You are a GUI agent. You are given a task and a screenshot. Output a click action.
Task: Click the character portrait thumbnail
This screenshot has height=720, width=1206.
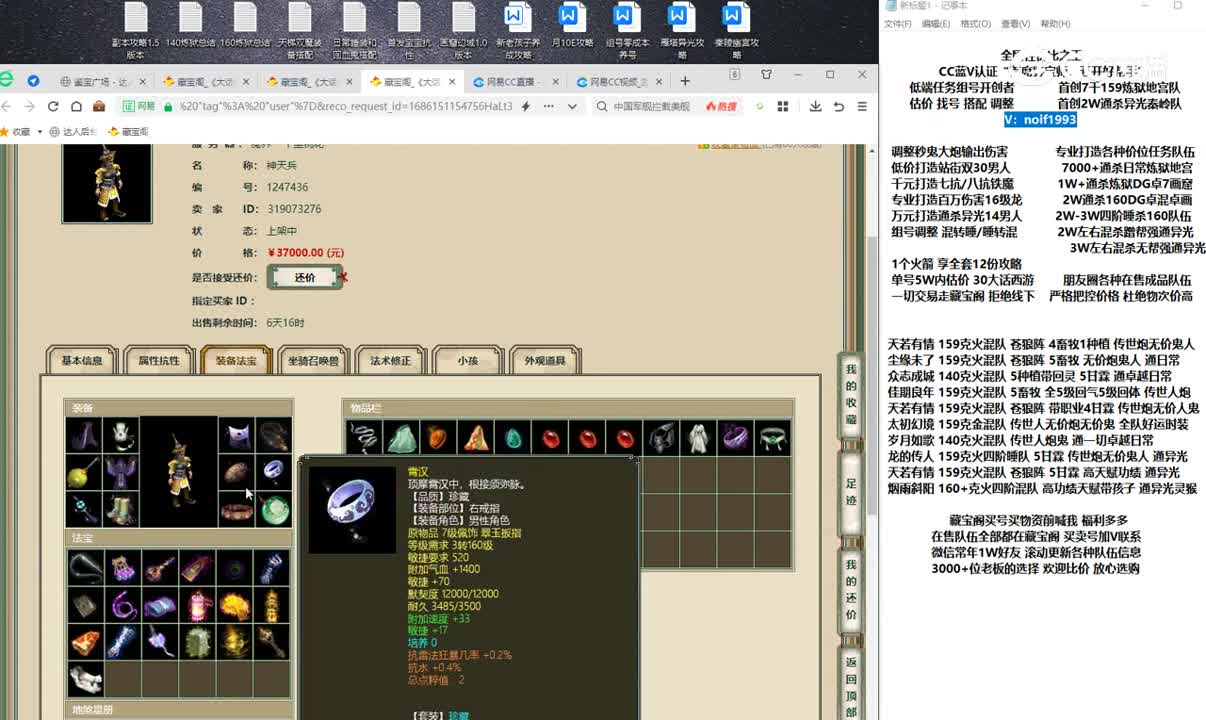[x=107, y=183]
